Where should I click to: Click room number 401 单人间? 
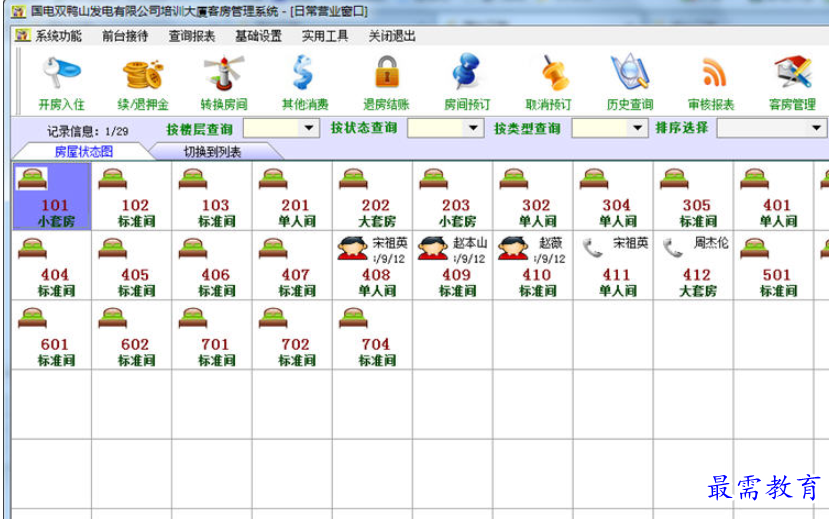777,205
